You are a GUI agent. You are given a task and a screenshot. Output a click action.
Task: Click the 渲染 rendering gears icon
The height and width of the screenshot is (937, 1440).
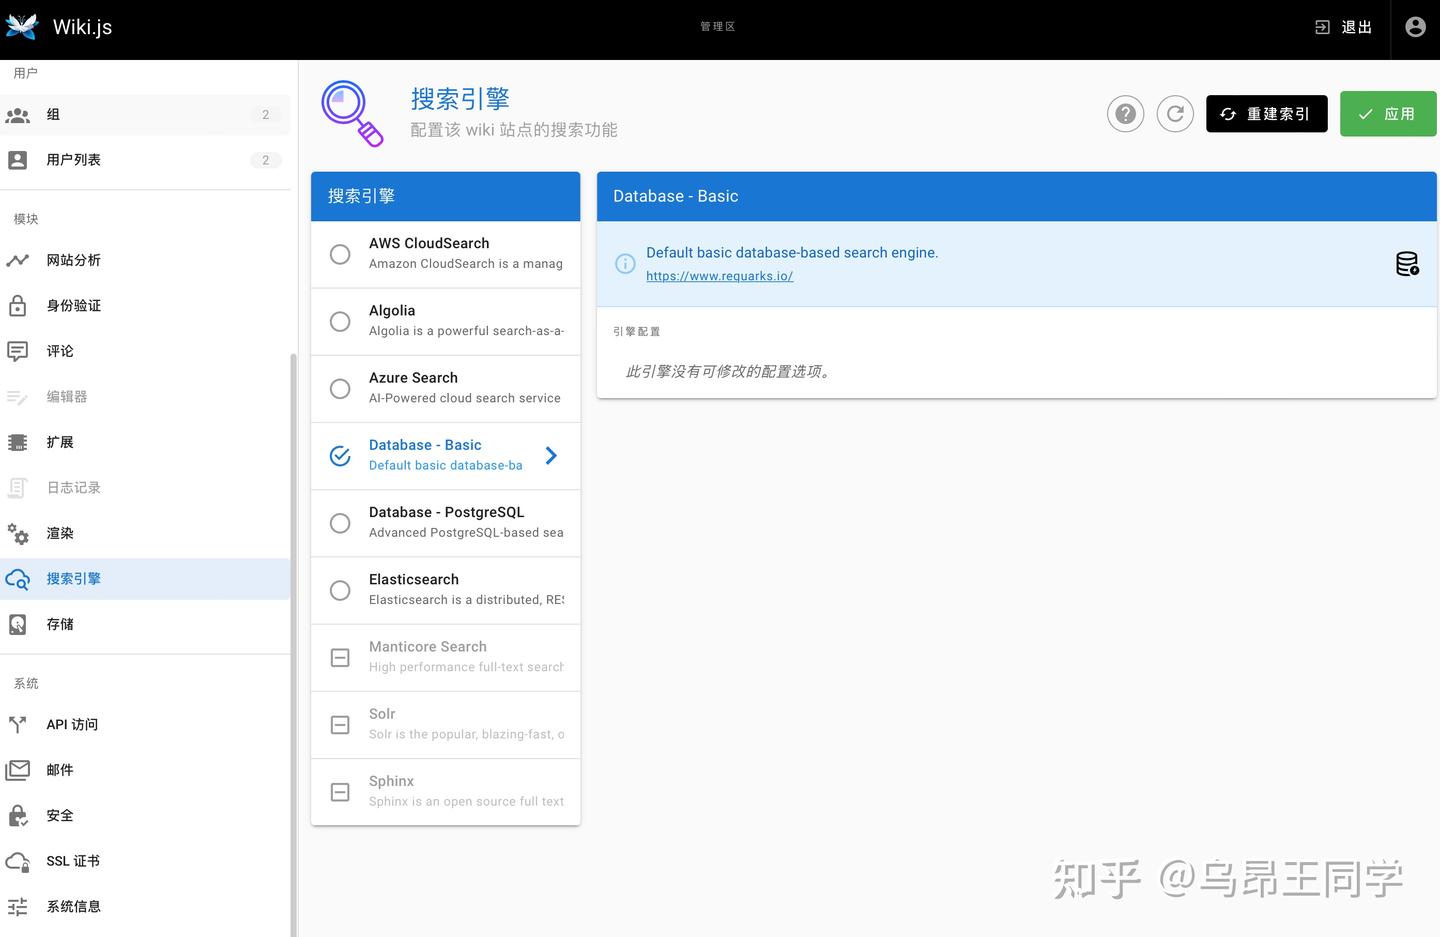tap(18, 533)
